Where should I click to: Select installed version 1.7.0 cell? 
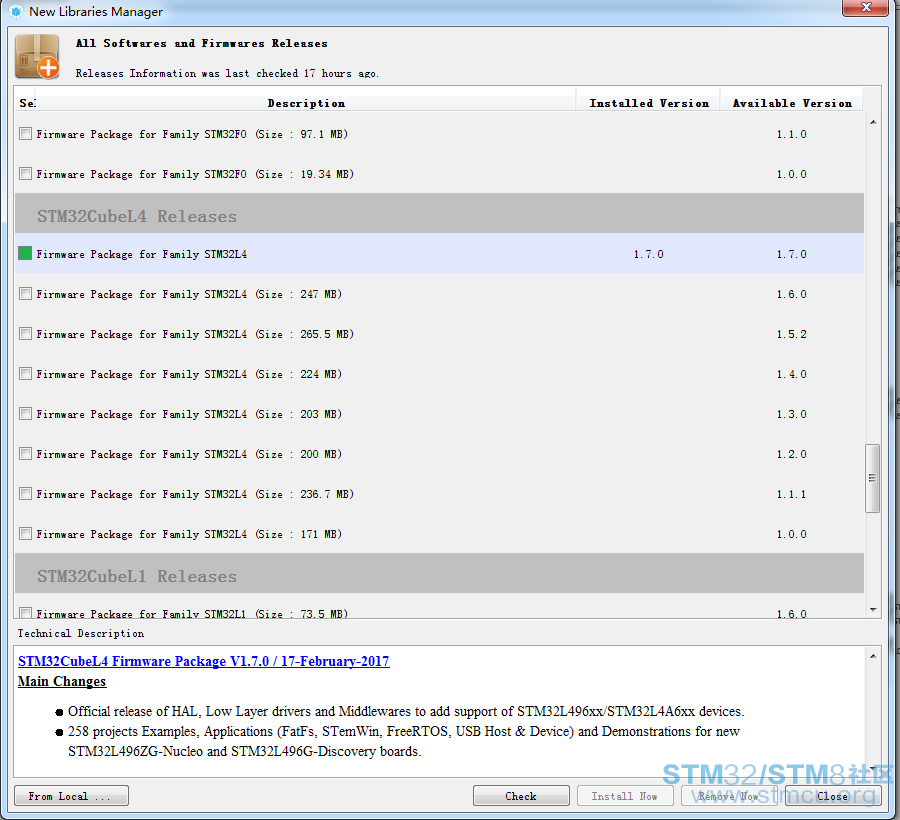[x=649, y=254]
